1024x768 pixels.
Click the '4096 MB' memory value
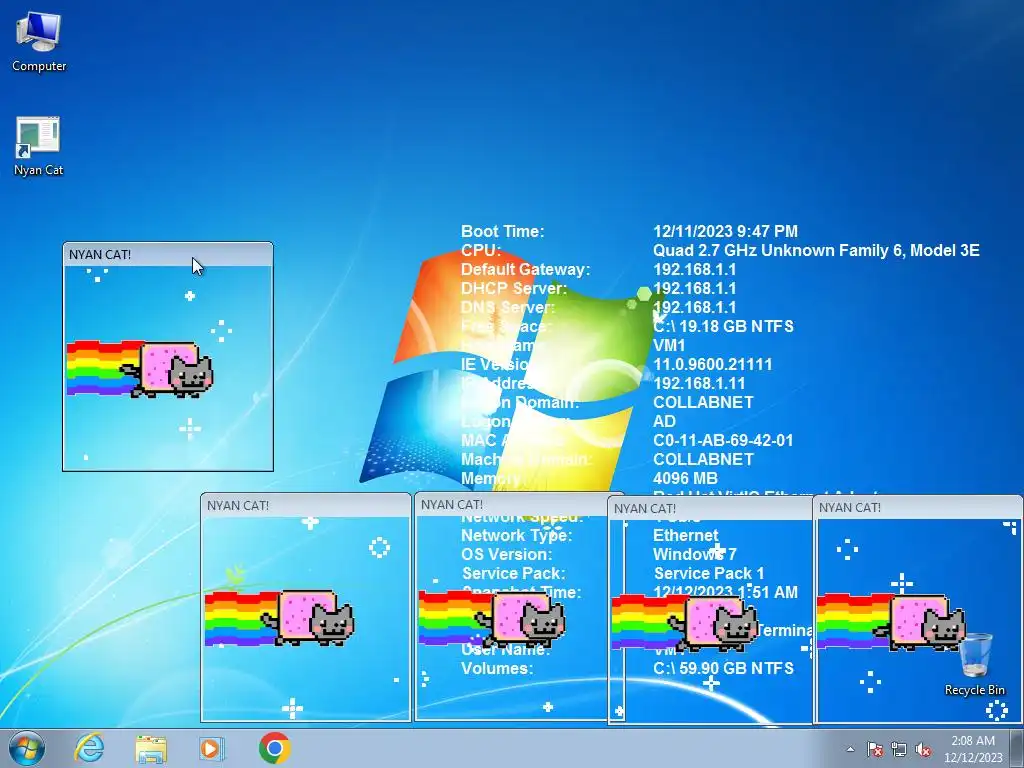click(x=685, y=478)
